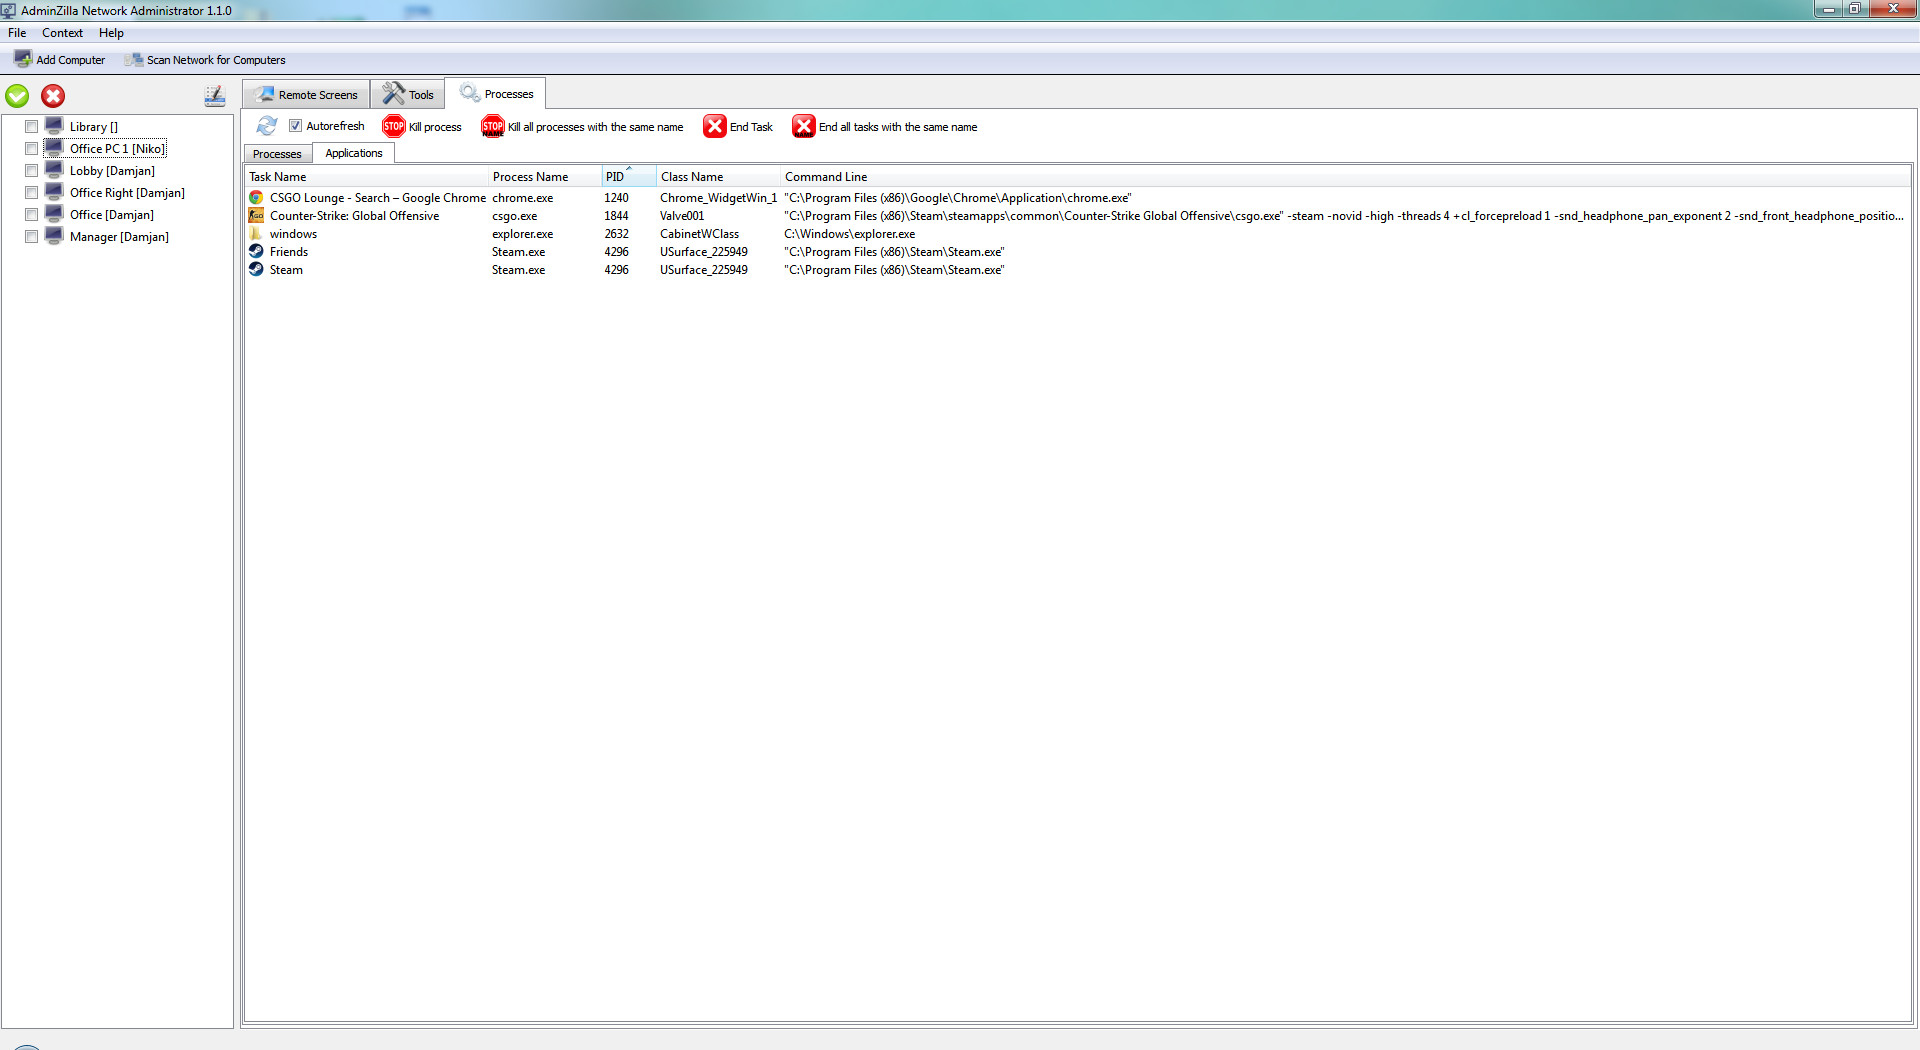This screenshot has width=1920, height=1050.
Task: Select Counter-Strike: Global Offensive task row
Action: (x=1077, y=216)
